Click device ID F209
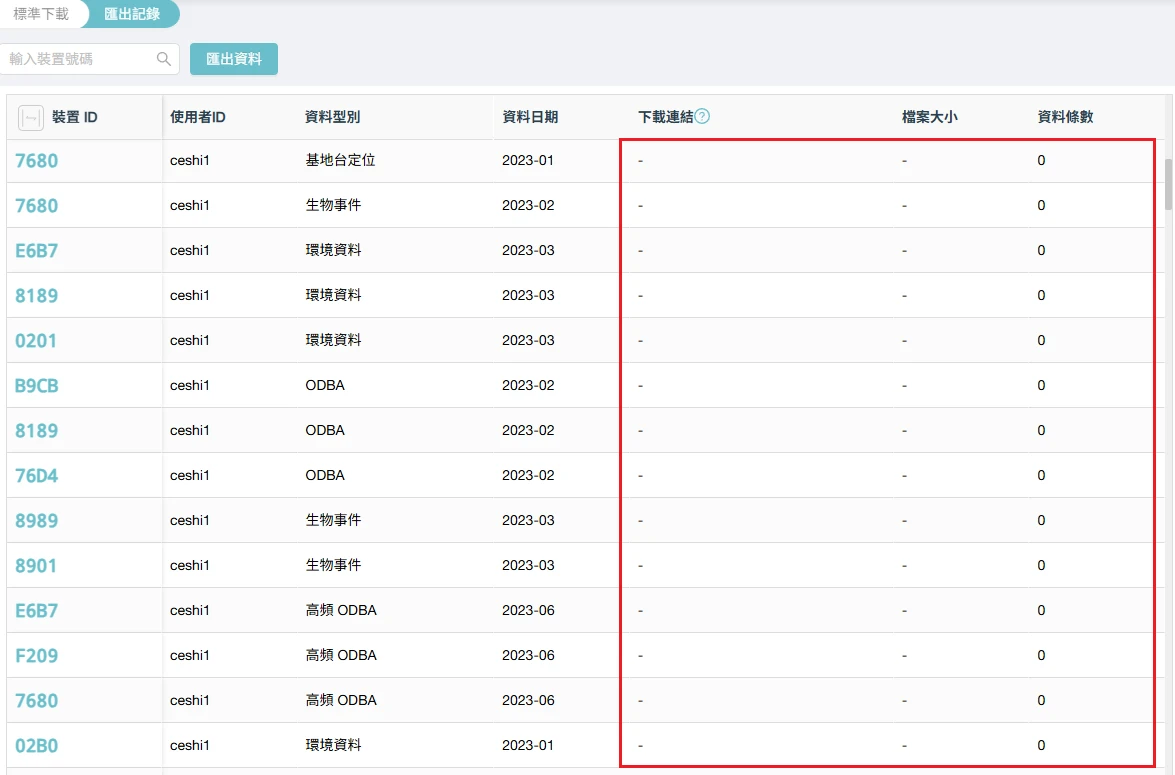Viewport: 1175px width, 775px height. [37, 656]
